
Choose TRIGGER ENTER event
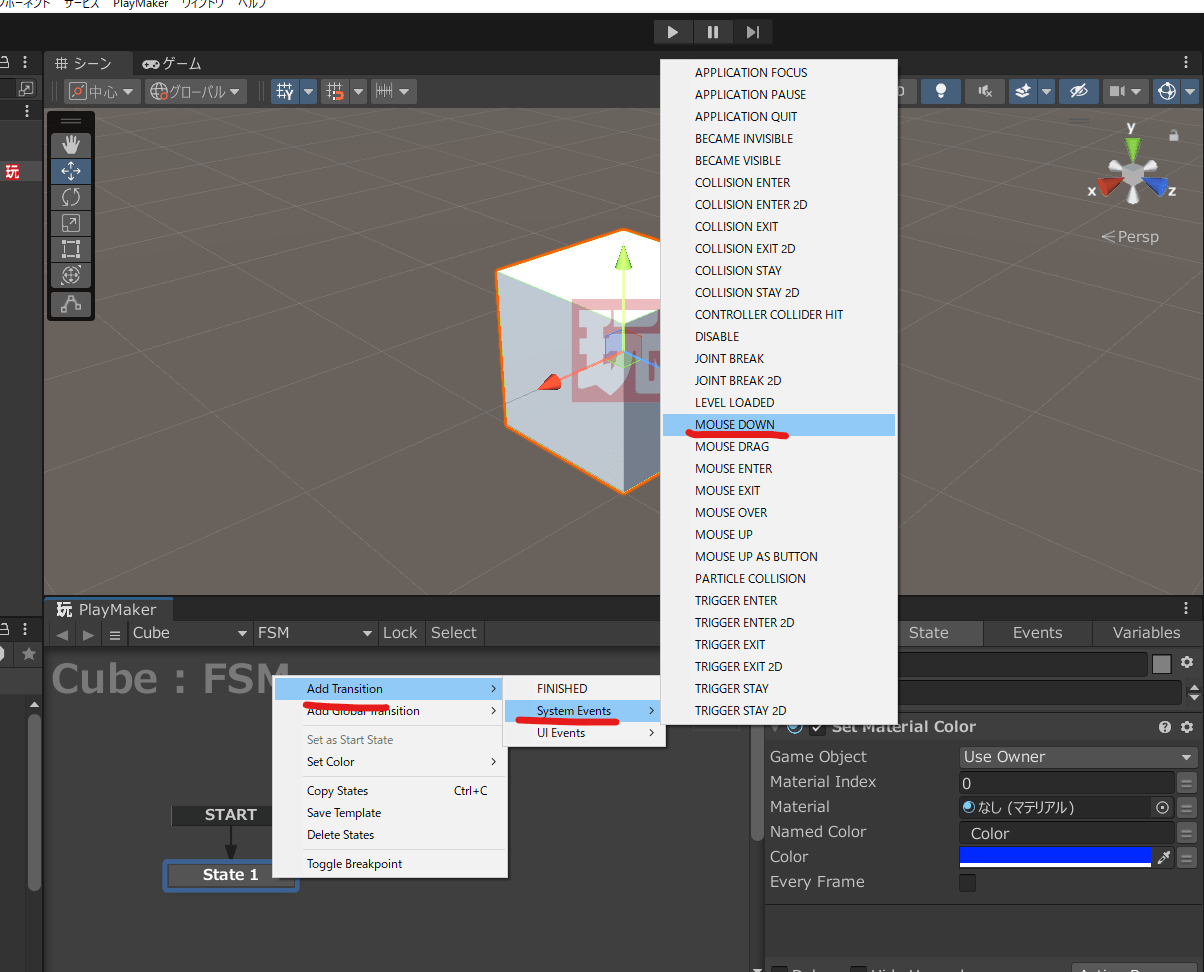779,601
